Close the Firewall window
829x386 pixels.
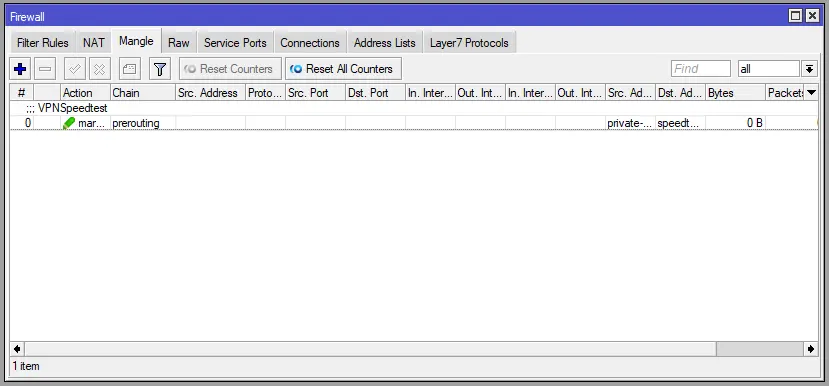pos(813,16)
